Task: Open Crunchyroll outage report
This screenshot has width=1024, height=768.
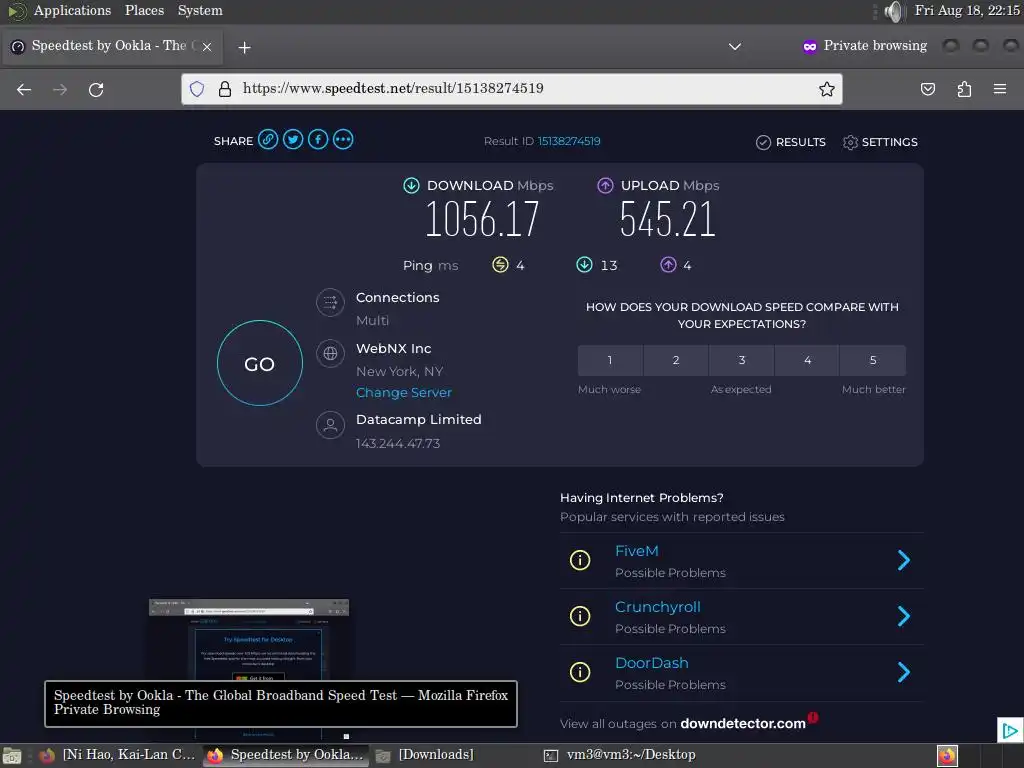Action: pyautogui.click(x=658, y=607)
